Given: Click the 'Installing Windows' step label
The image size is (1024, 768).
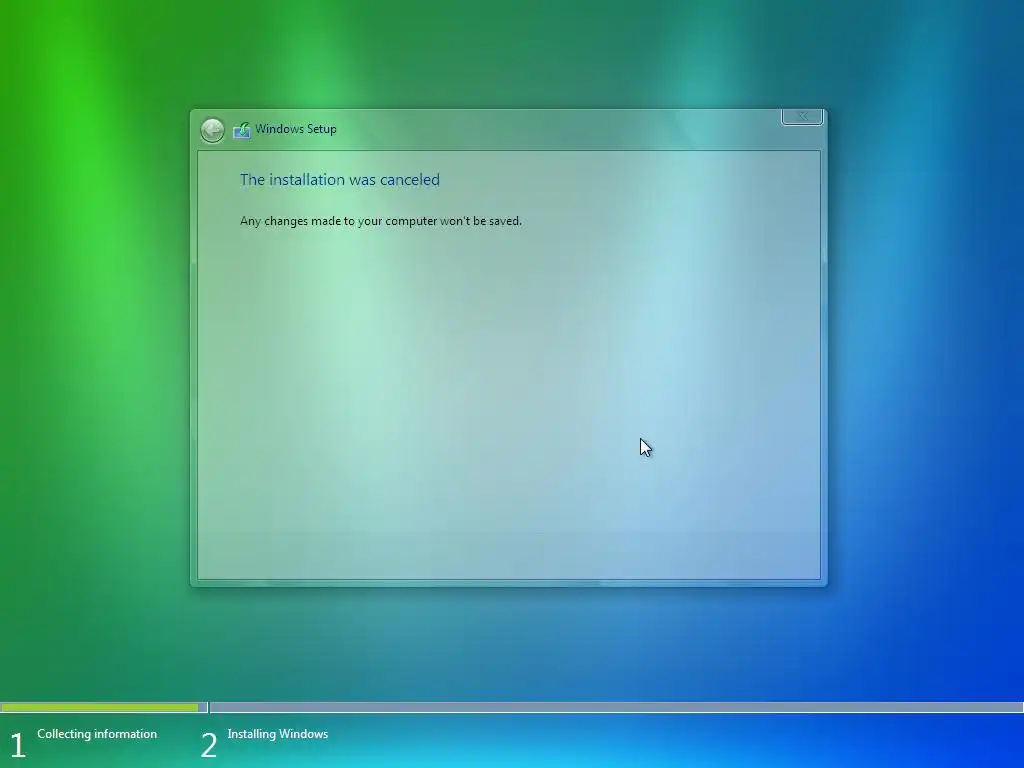Looking at the screenshot, I should click(278, 734).
